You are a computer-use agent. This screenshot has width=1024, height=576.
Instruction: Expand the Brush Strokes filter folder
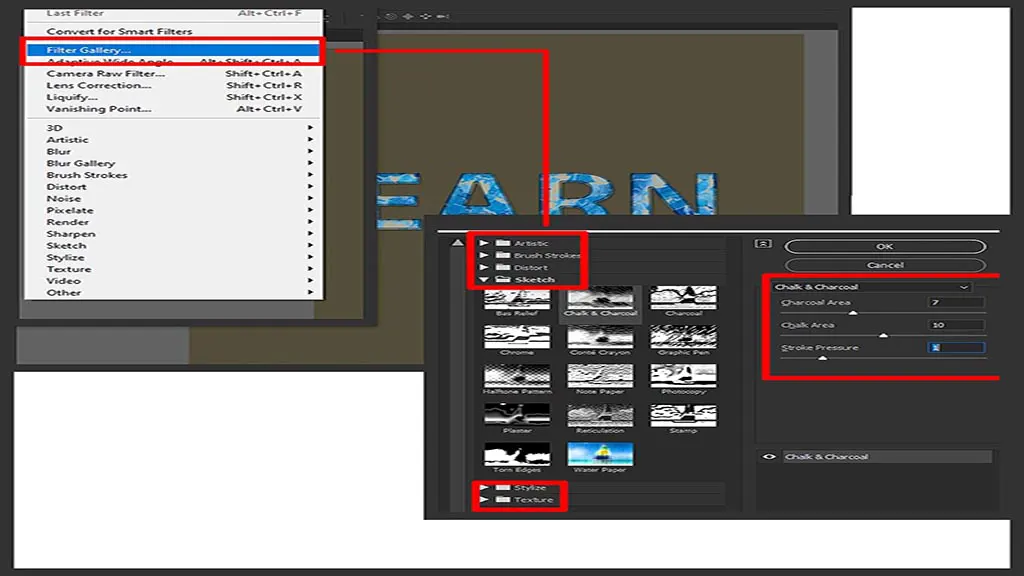484,255
